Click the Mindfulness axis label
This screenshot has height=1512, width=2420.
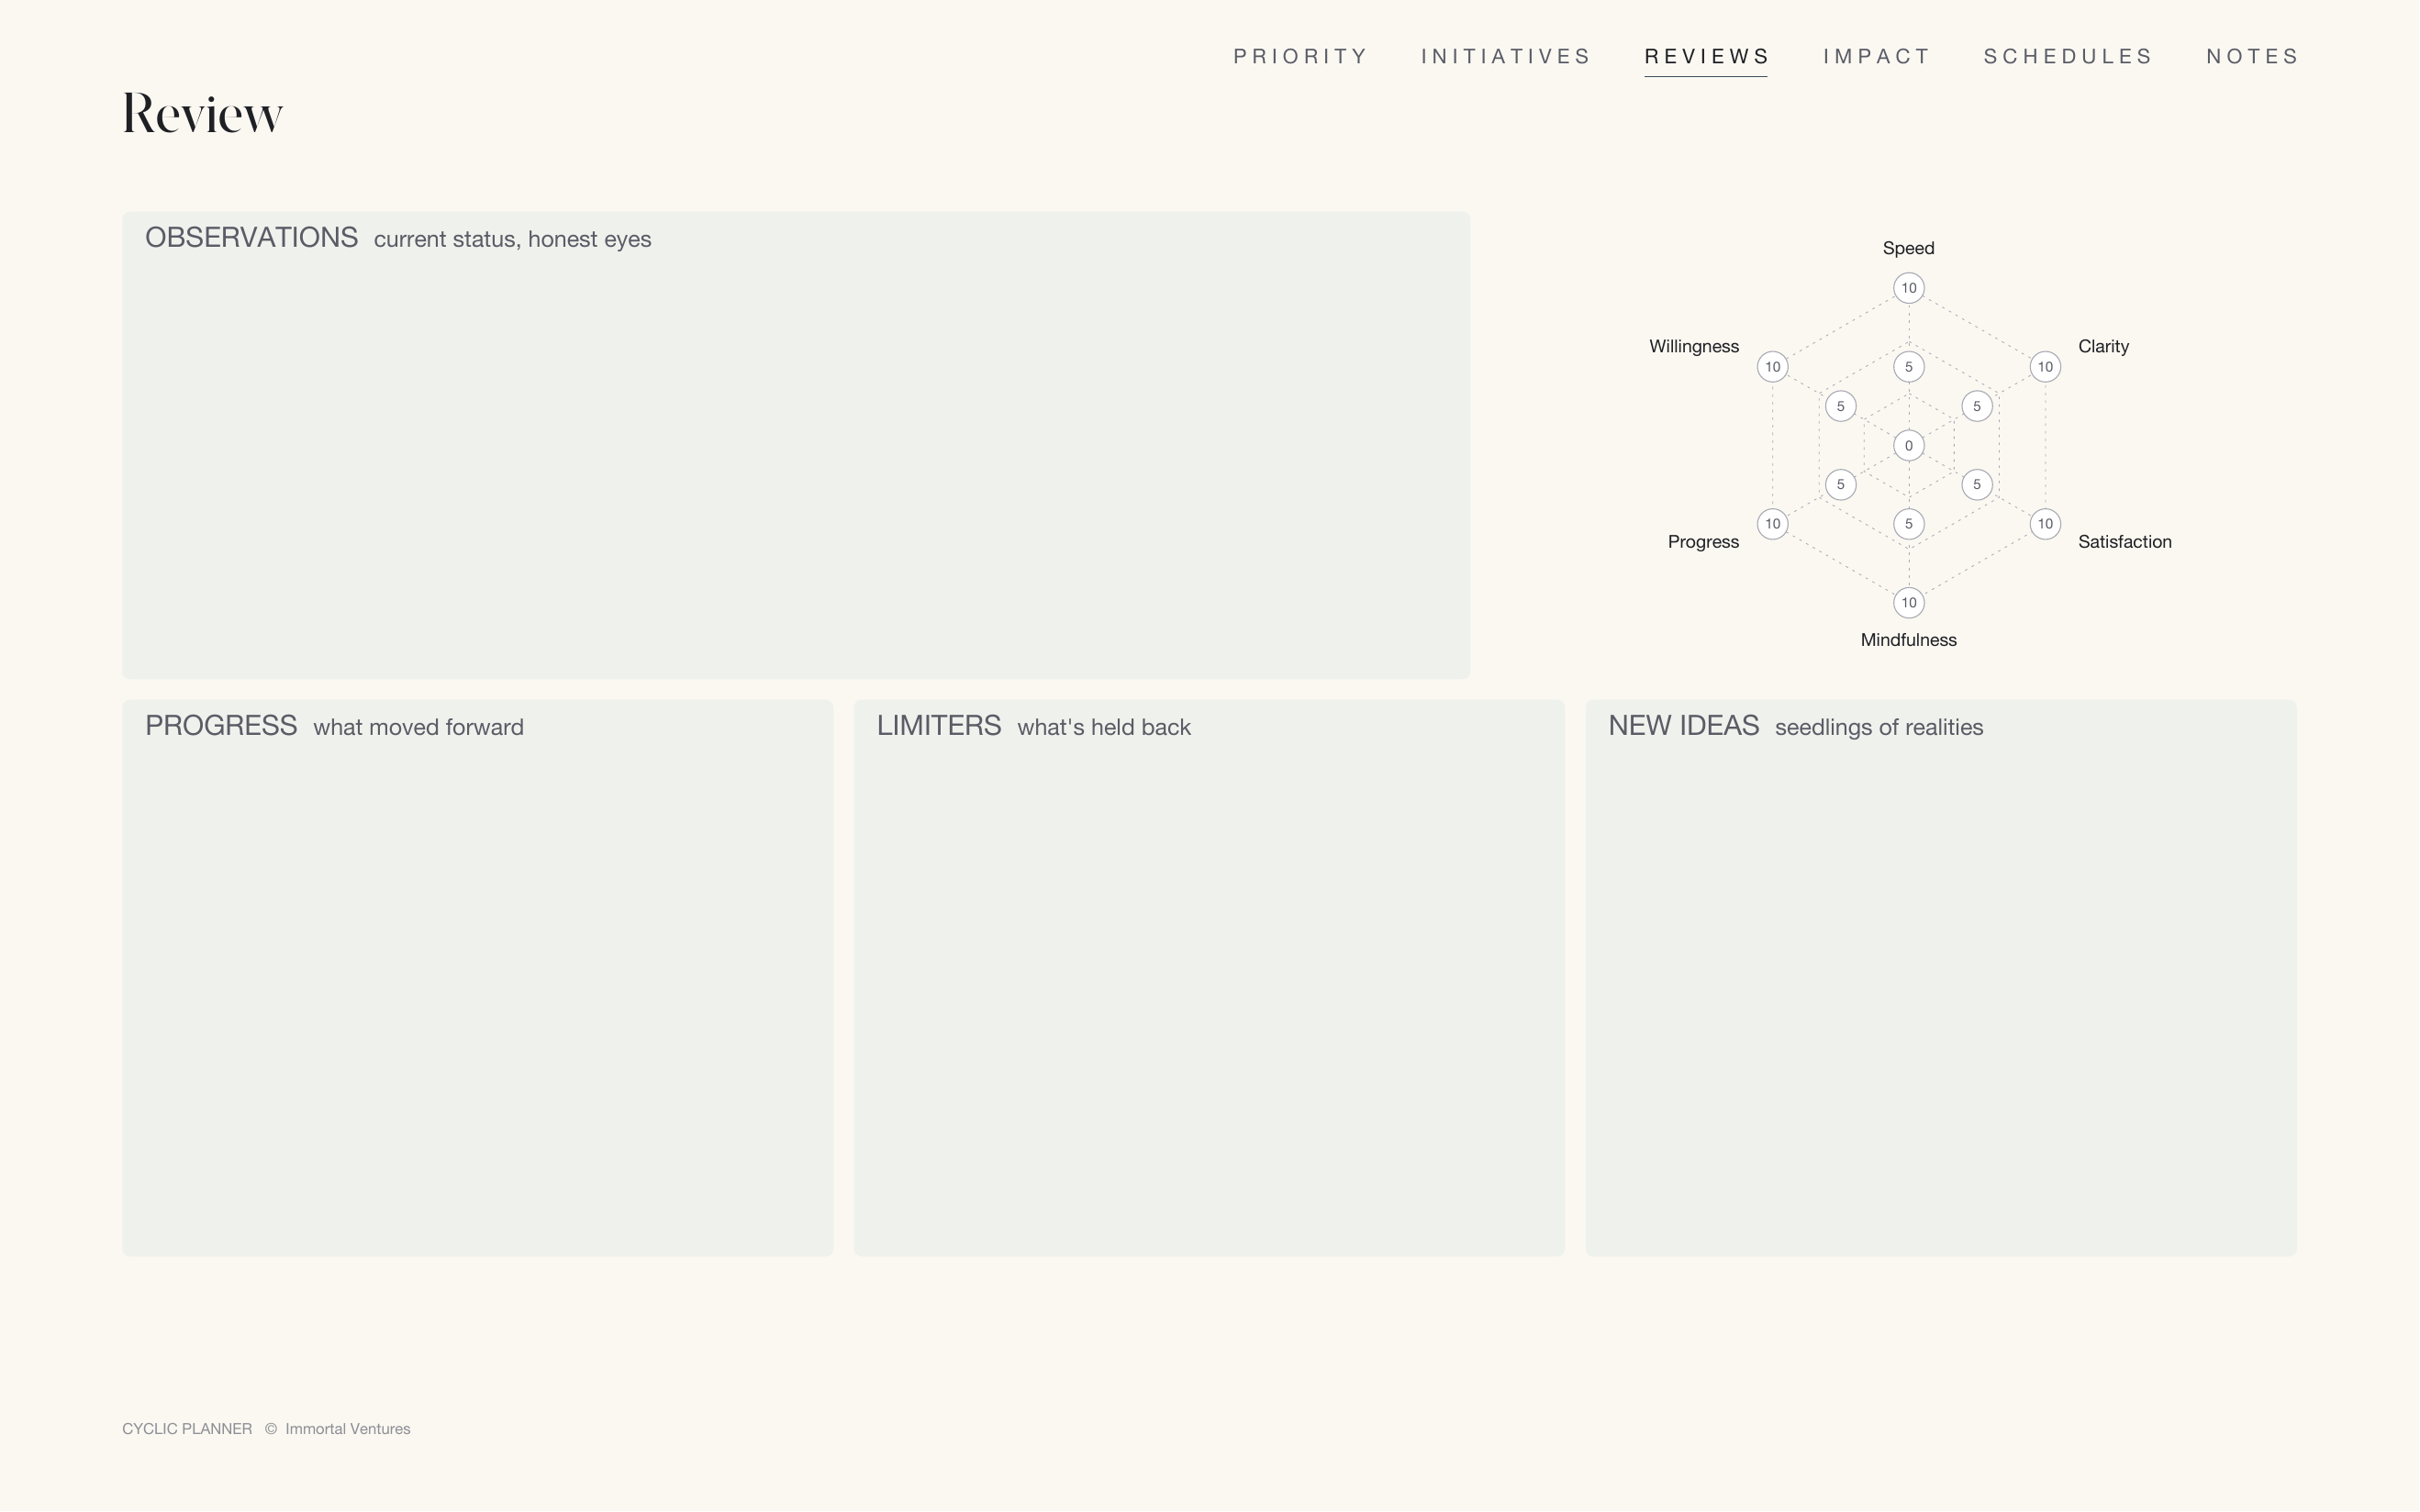[x=1908, y=640]
